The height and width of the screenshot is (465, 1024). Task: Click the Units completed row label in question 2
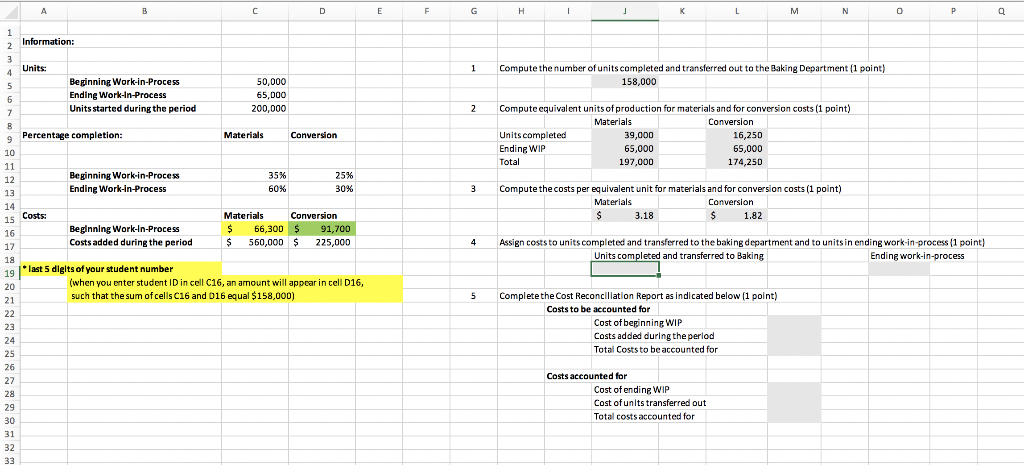tap(532, 135)
